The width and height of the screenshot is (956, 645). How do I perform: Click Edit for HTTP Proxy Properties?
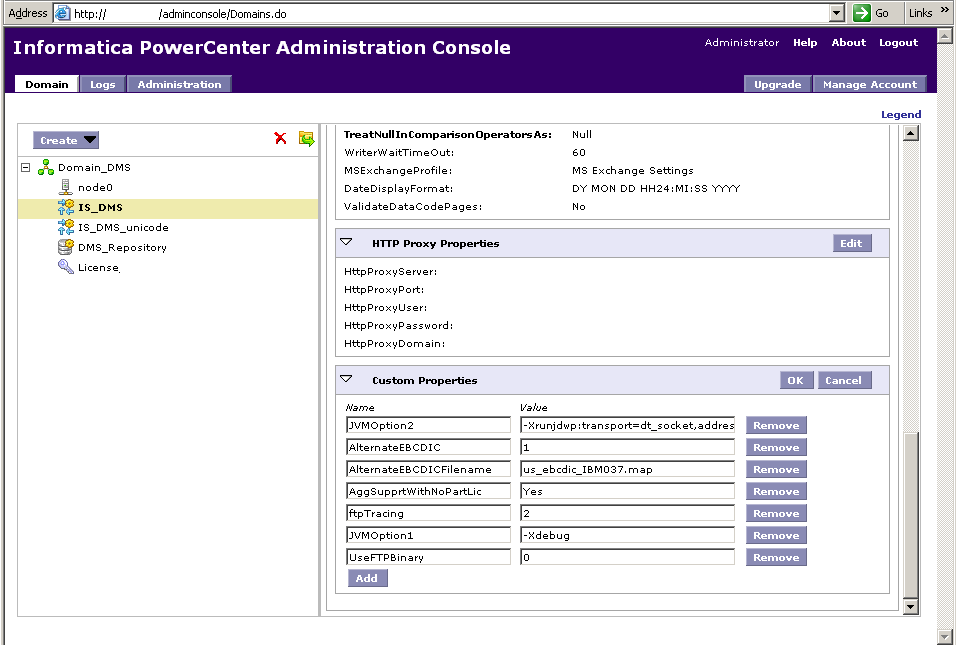coord(852,243)
